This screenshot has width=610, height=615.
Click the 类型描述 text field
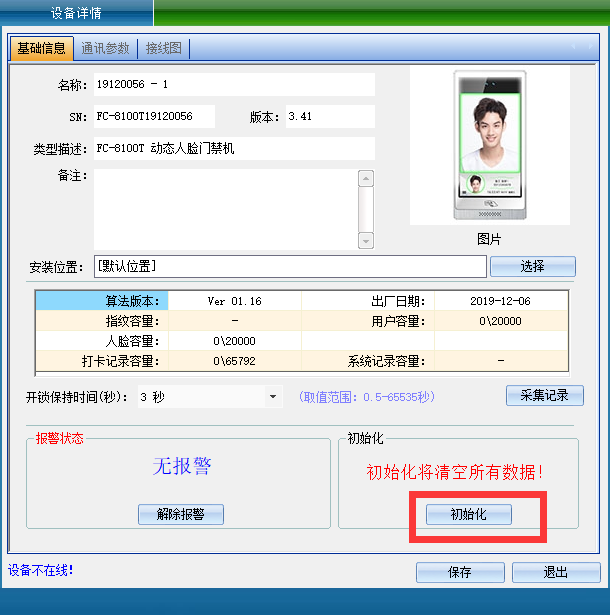click(234, 148)
